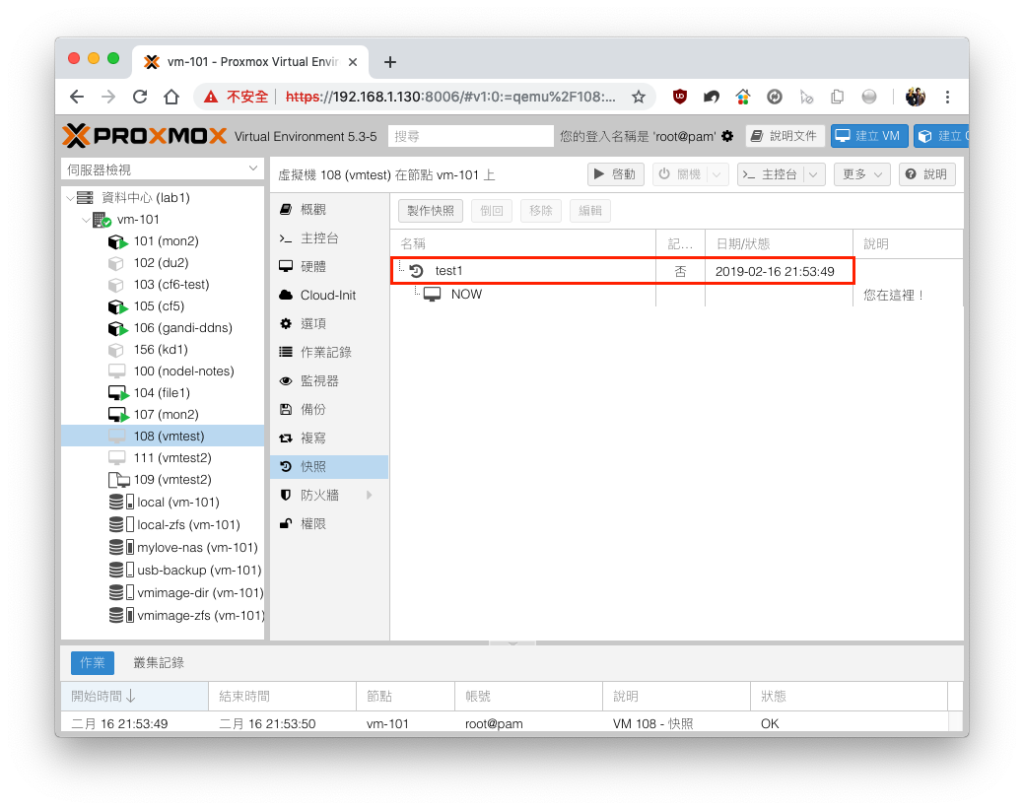Expand the 防火牆 submenu arrow
1024x810 pixels.
coord(370,495)
